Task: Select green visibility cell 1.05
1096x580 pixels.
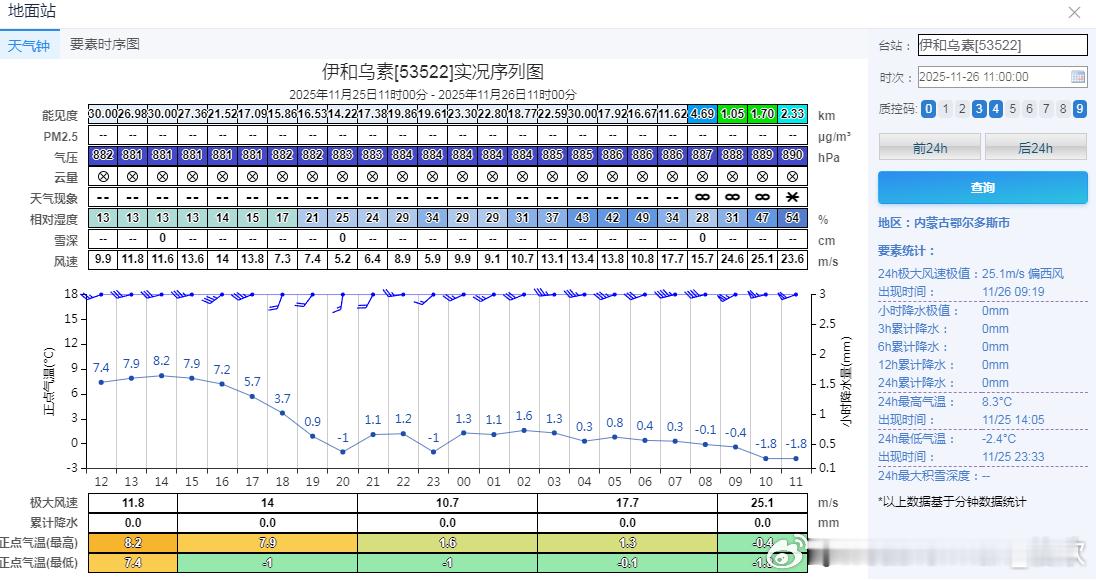Action: [x=733, y=114]
